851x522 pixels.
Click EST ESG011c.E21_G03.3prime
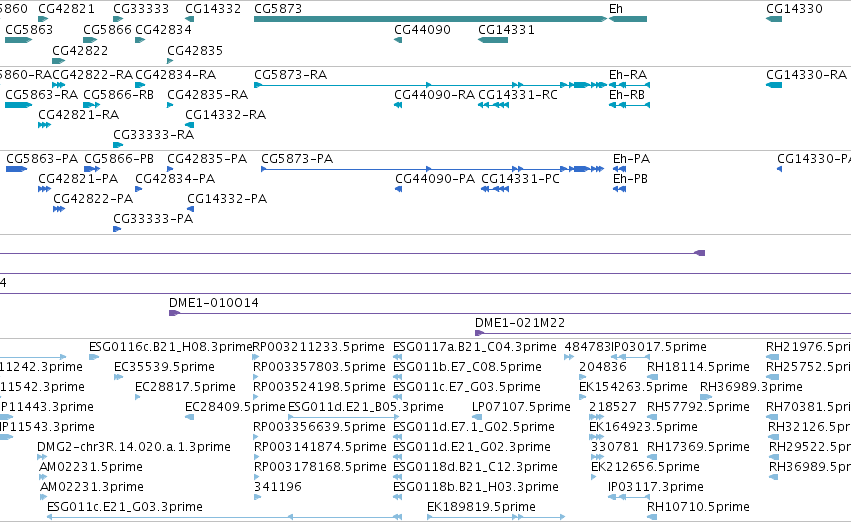225,517
